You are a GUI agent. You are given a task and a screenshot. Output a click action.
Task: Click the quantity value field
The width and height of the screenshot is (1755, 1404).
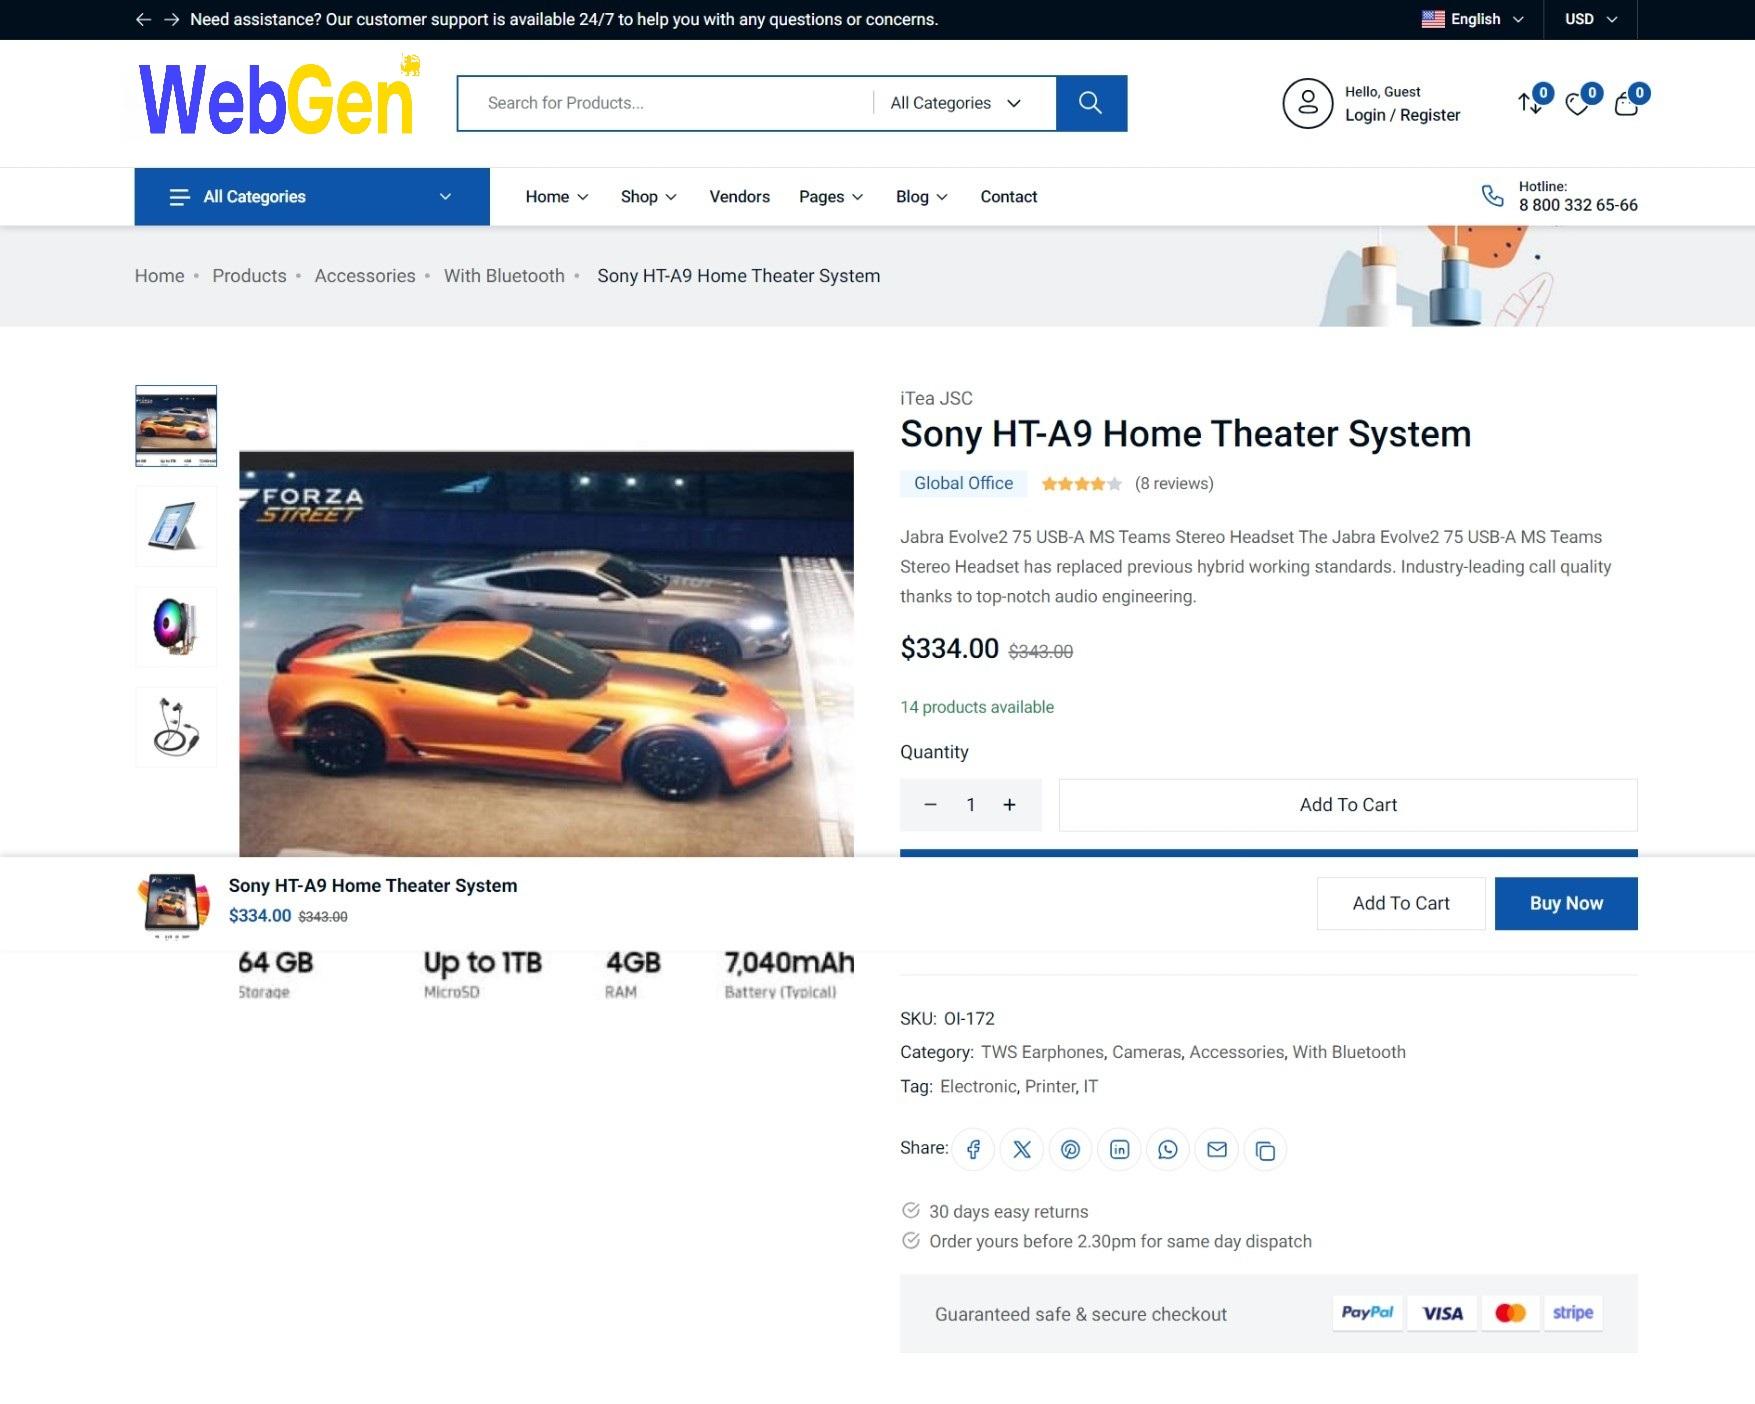[970, 805]
